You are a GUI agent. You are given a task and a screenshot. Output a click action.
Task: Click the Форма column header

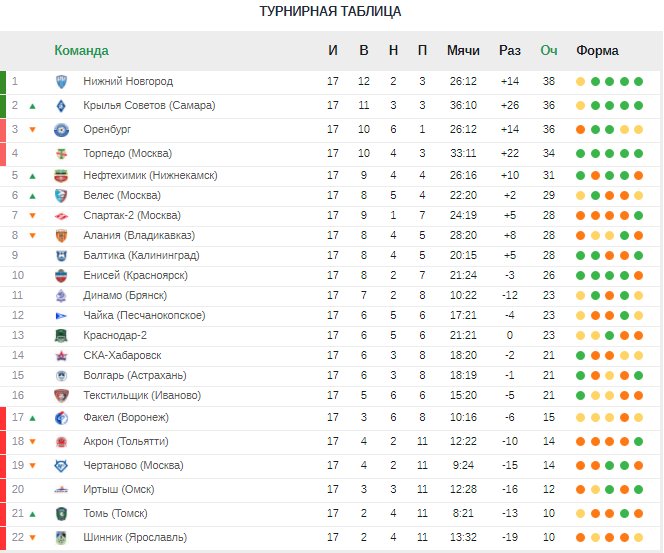[x=597, y=50]
